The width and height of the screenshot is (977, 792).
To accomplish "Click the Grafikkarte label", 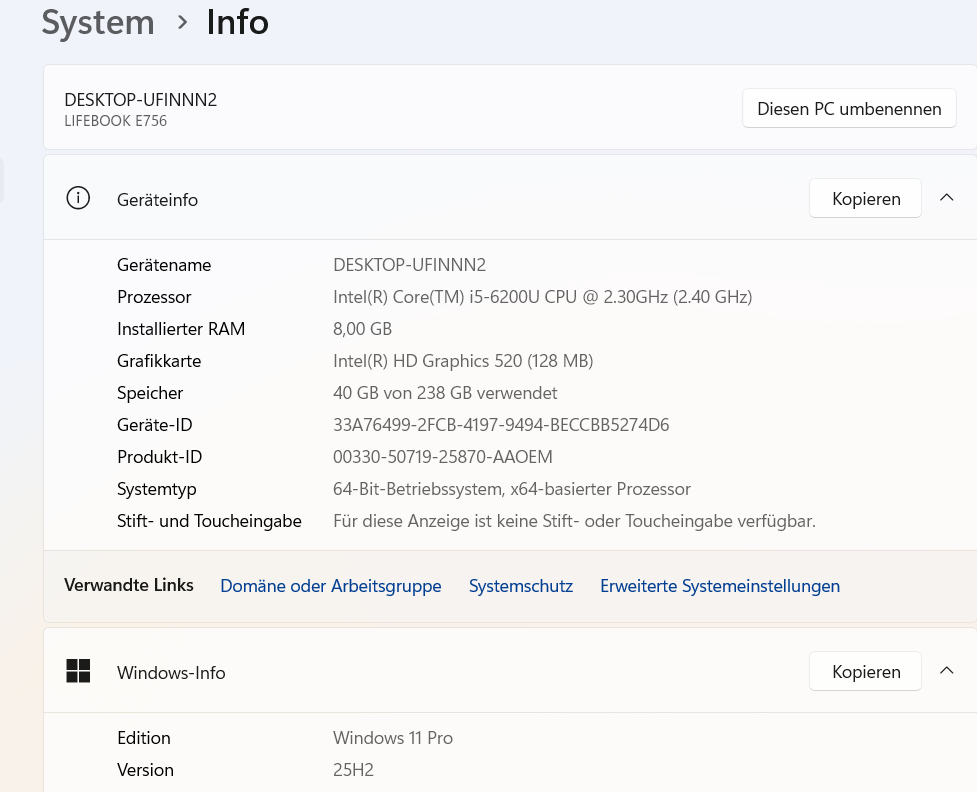I will tap(159, 361).
